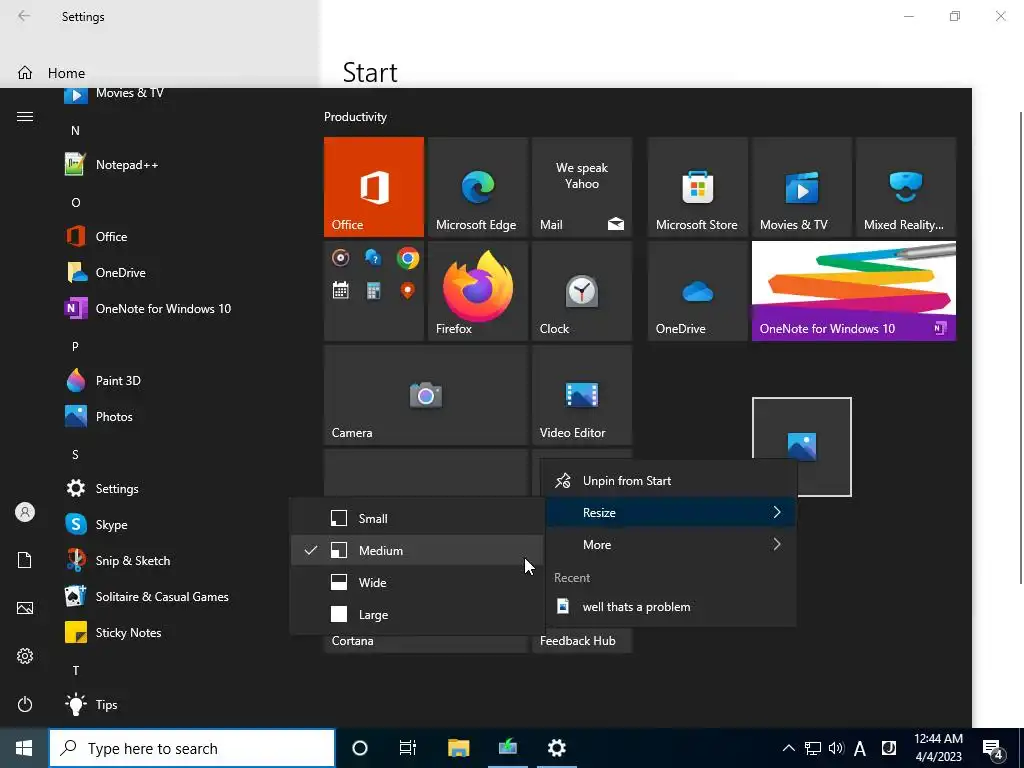Switch to Settings app on the taskbar
The height and width of the screenshot is (768, 1024).
pyautogui.click(x=557, y=748)
